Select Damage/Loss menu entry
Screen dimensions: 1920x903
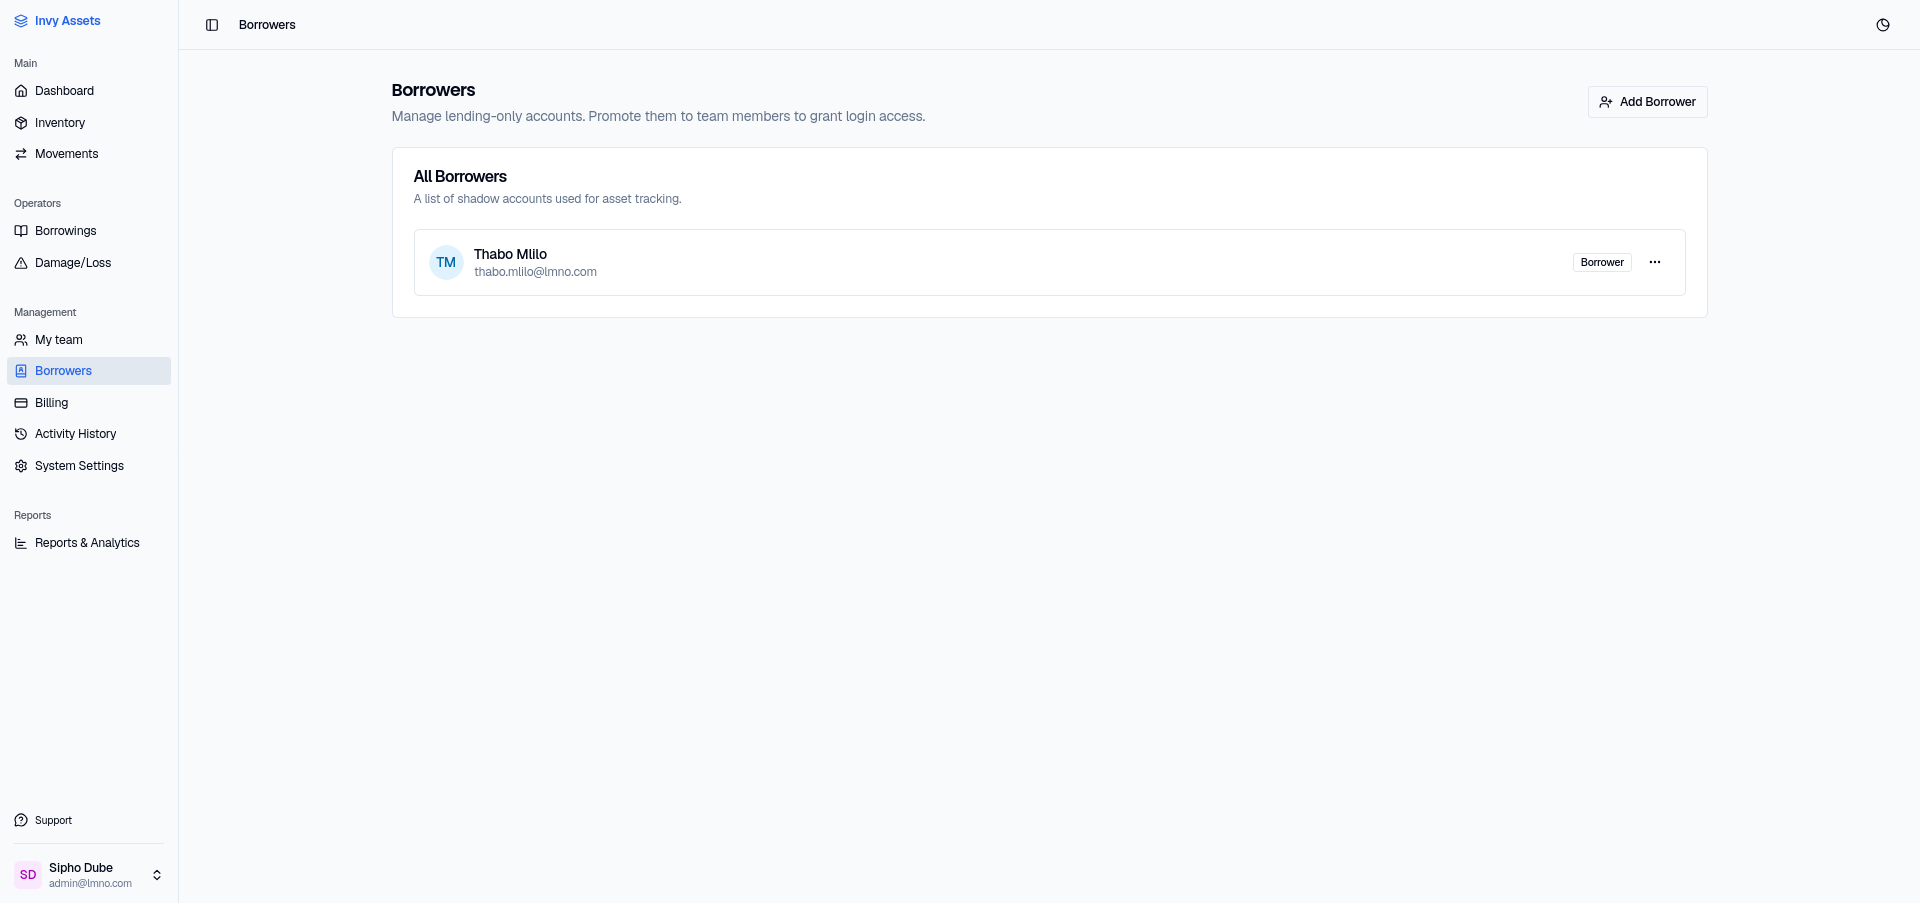coord(89,263)
